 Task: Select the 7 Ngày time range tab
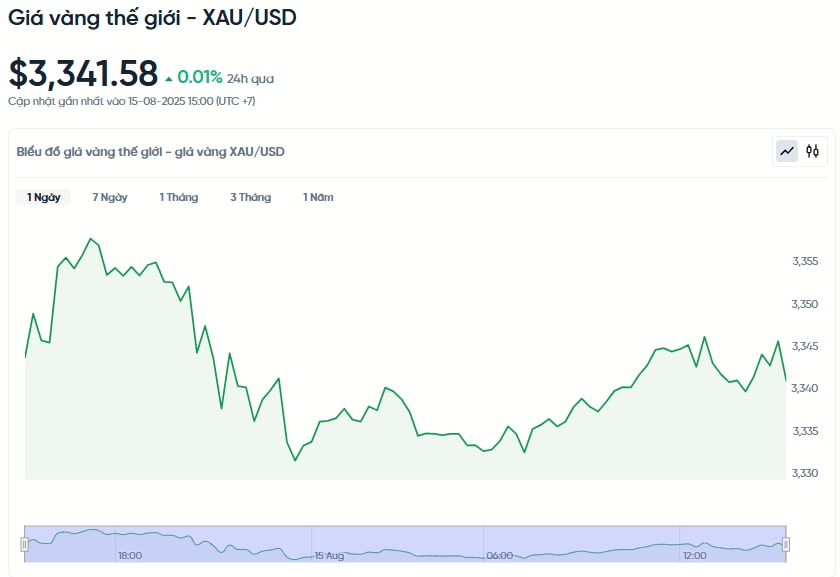[x=110, y=197]
